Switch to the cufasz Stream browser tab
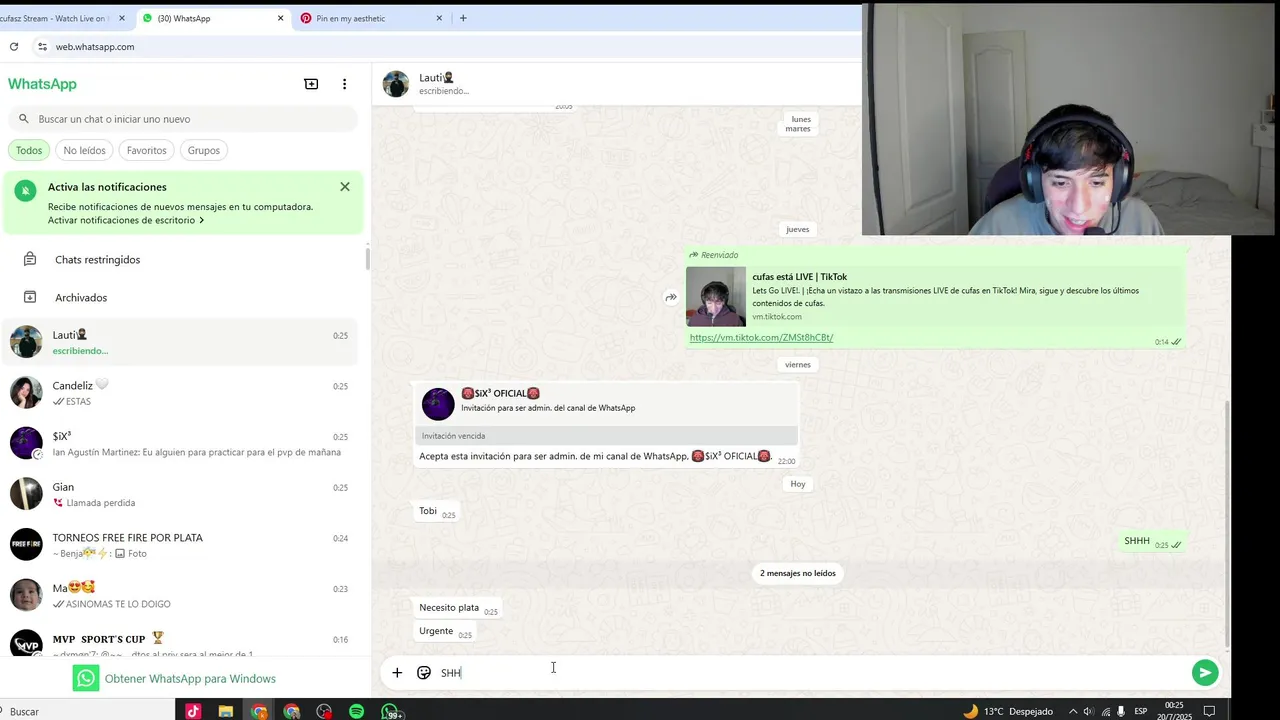The image size is (1280, 720). coord(62,18)
